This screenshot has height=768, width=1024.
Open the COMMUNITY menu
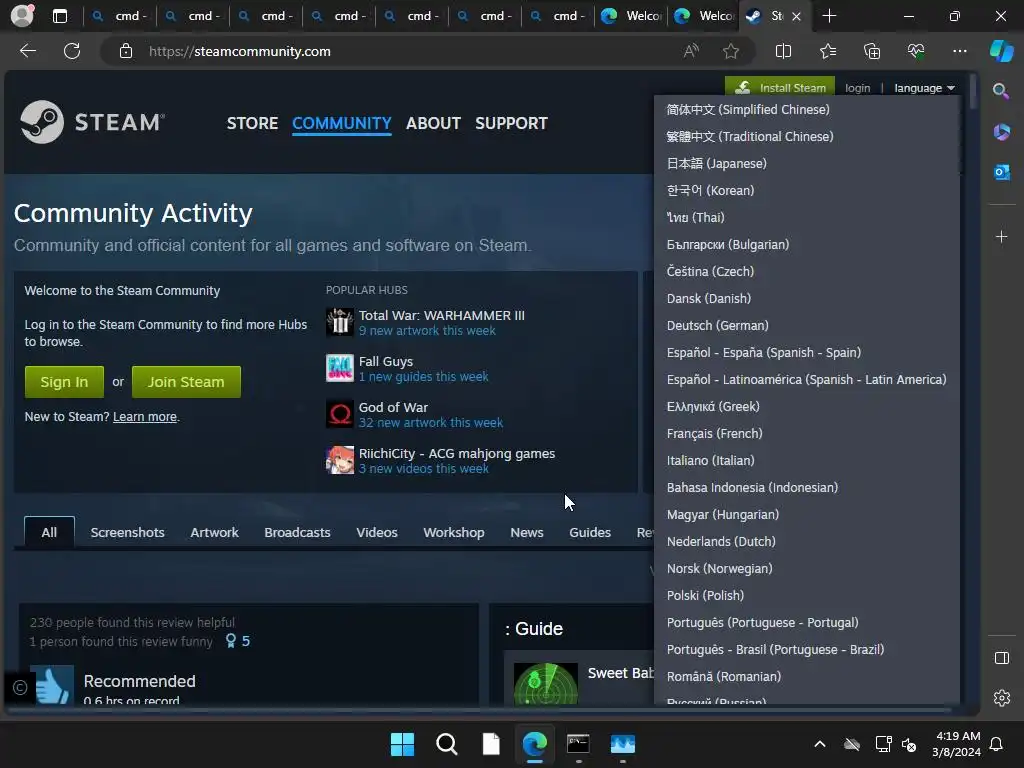pos(342,123)
